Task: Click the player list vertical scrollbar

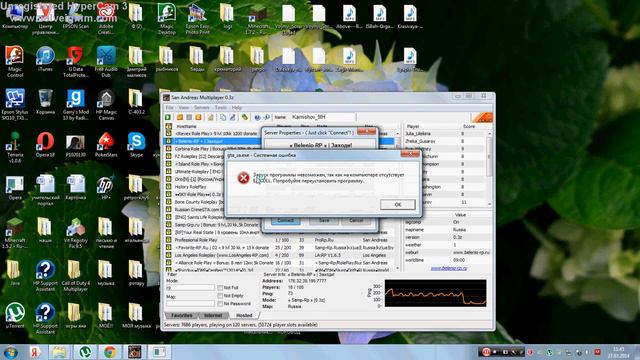Action: point(489,168)
